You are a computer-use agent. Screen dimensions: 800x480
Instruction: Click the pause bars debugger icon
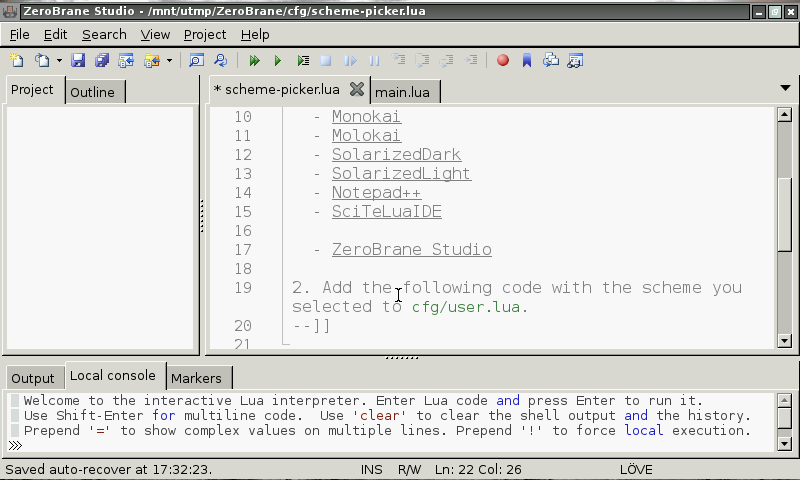[374, 60]
